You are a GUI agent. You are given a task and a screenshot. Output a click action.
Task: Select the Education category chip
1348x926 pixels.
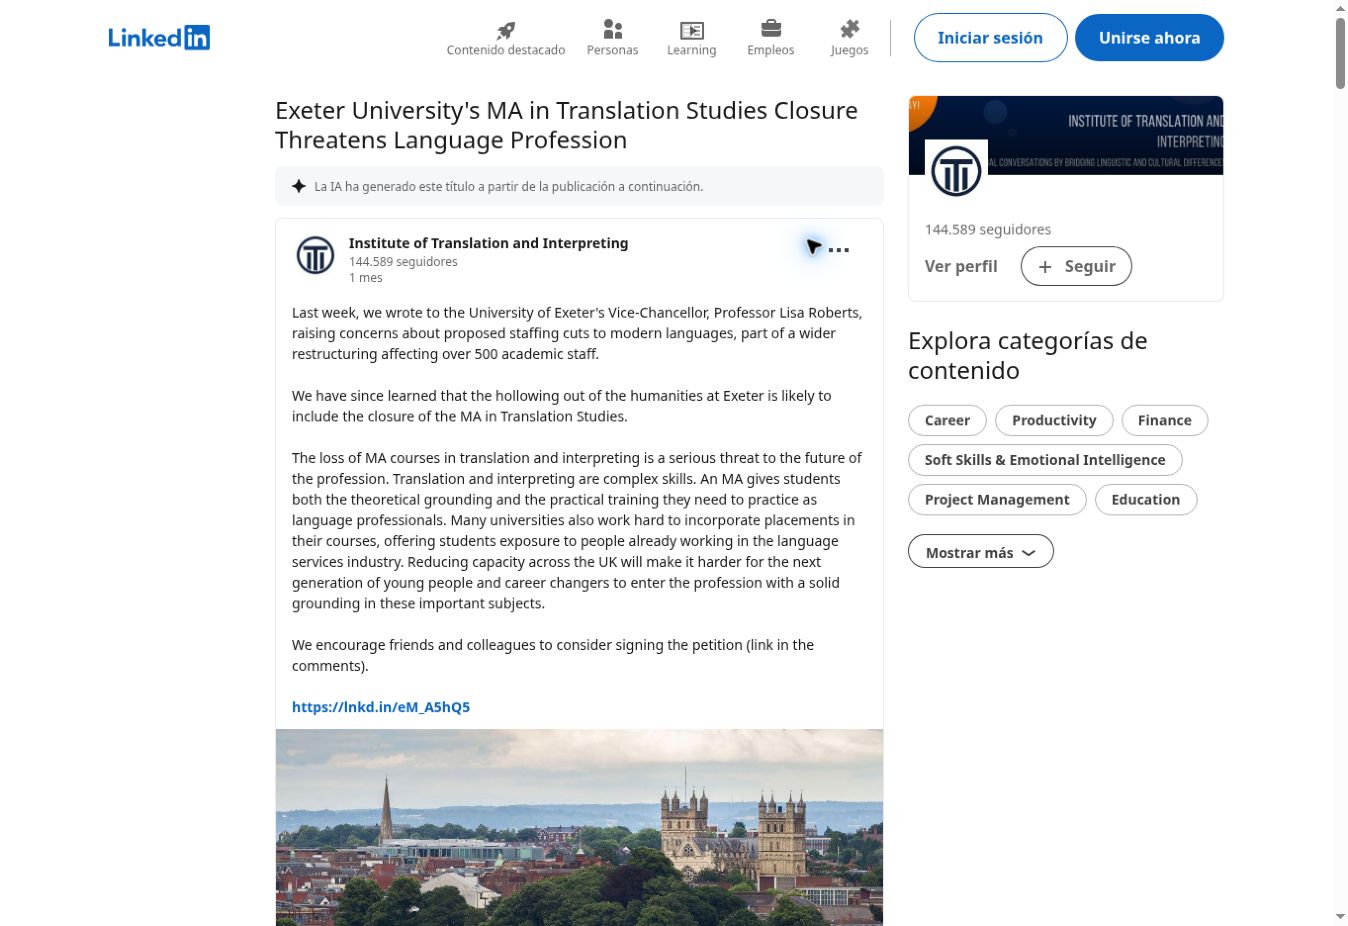click(1146, 500)
